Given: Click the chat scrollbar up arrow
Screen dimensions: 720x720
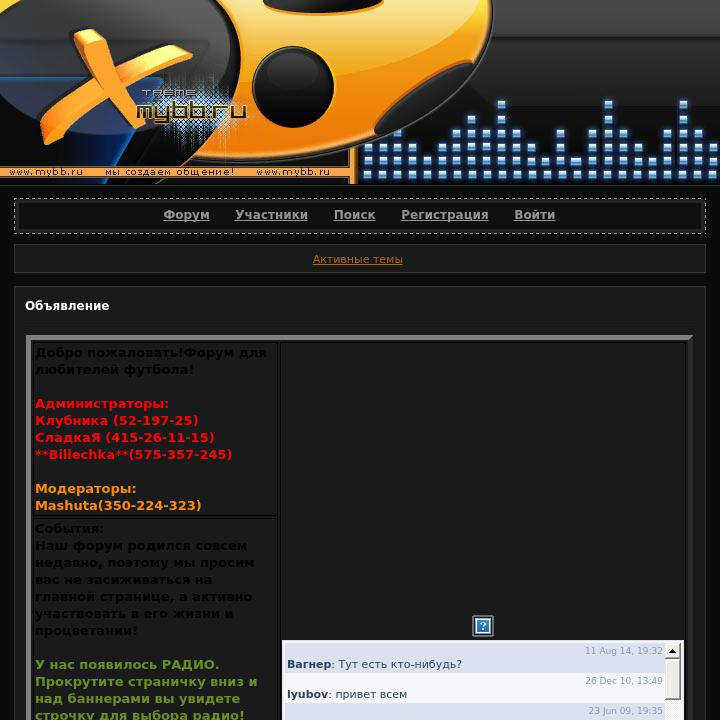Looking at the screenshot, I should 673,651.
